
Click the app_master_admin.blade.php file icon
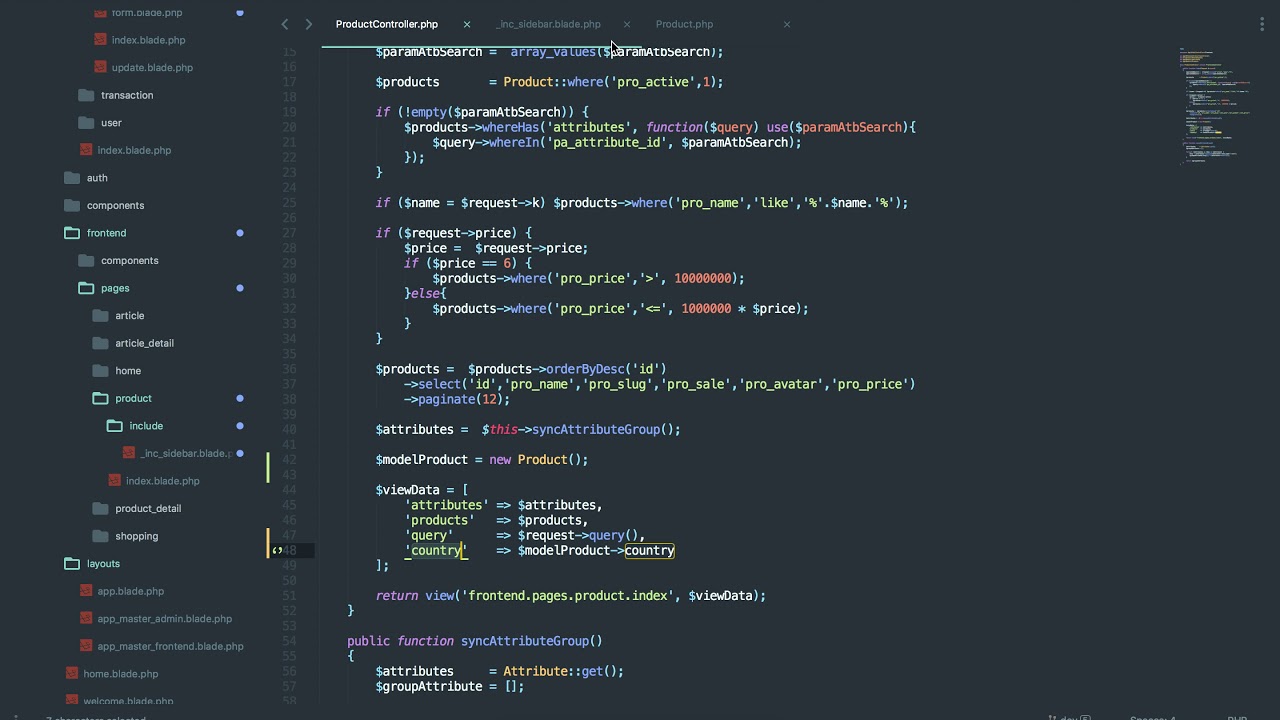86,619
